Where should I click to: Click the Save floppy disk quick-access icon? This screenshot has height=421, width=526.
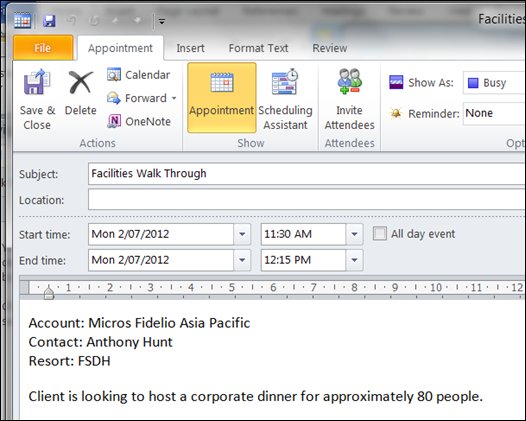click(49, 21)
